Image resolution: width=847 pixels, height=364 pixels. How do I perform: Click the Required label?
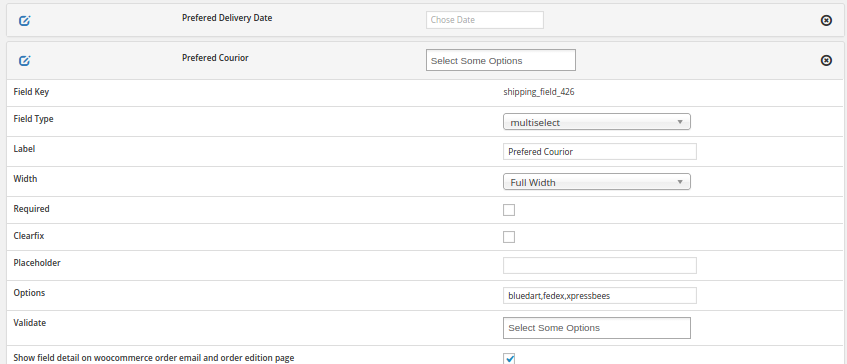click(31, 208)
